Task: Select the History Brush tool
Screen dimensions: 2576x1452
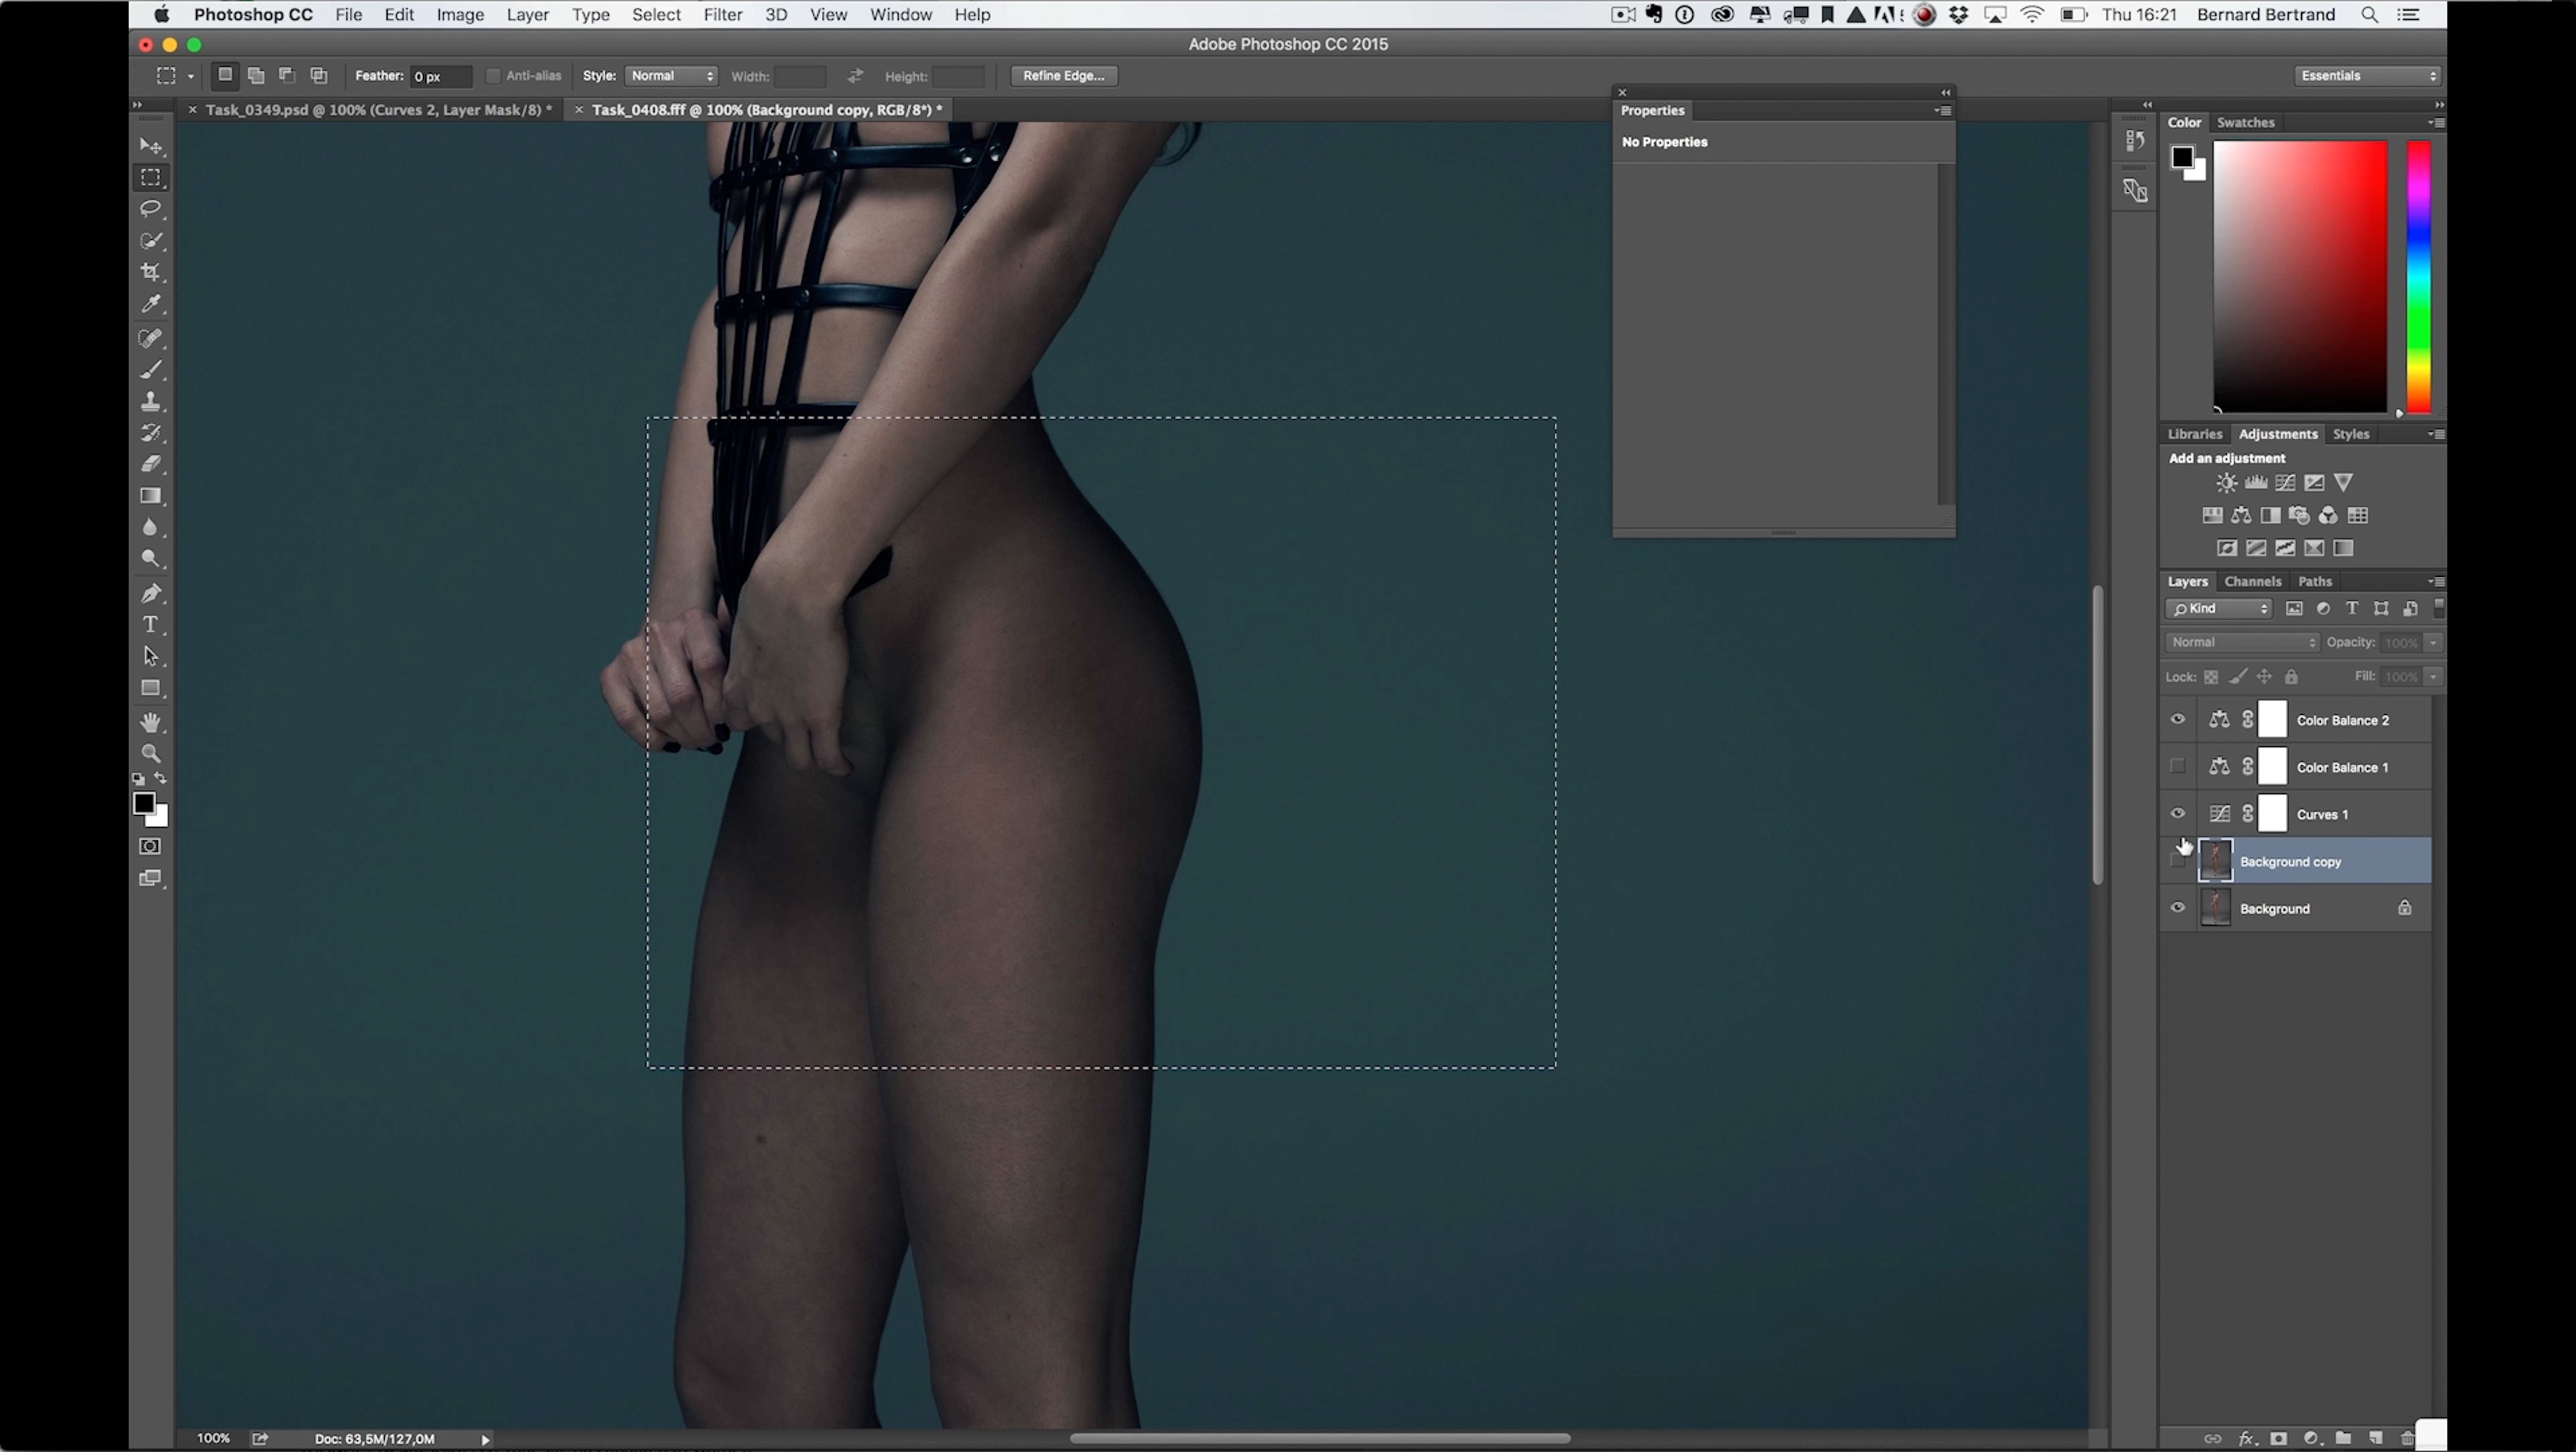Action: point(151,433)
